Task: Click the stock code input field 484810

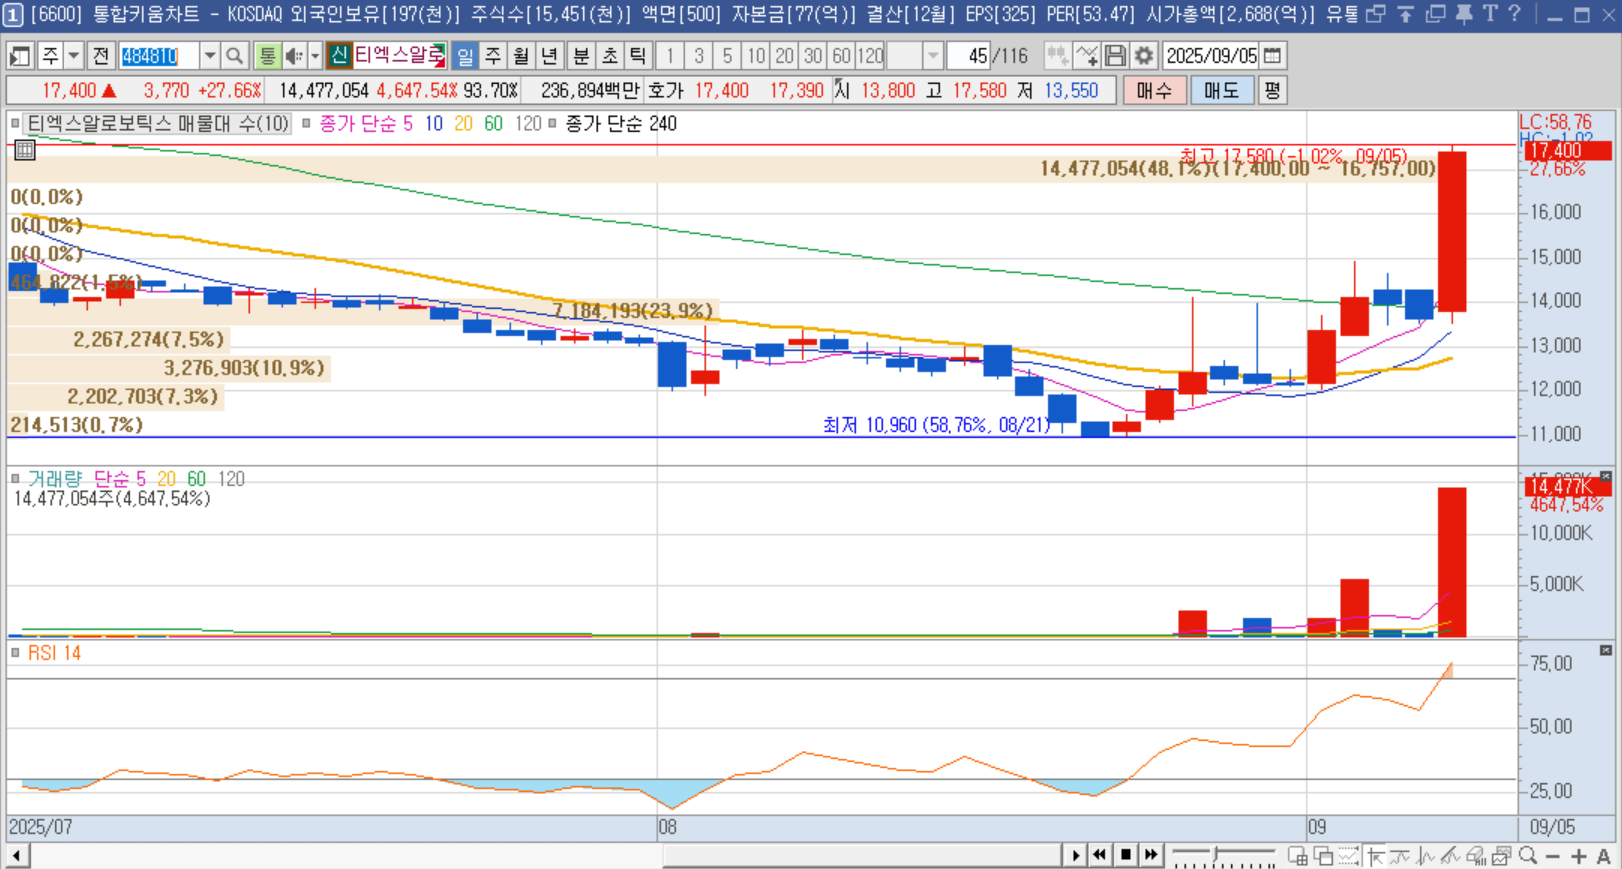Action: click(x=158, y=56)
